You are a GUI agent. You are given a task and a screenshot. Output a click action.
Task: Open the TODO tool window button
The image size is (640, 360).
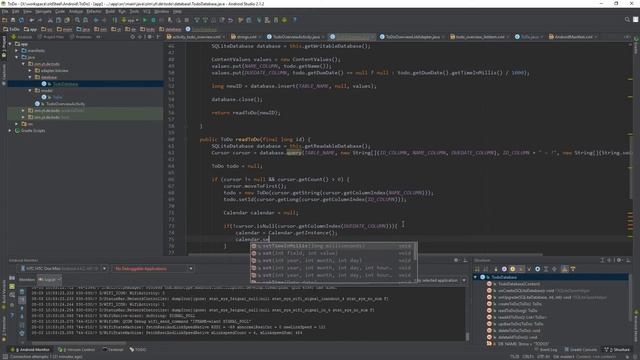tap(138, 350)
